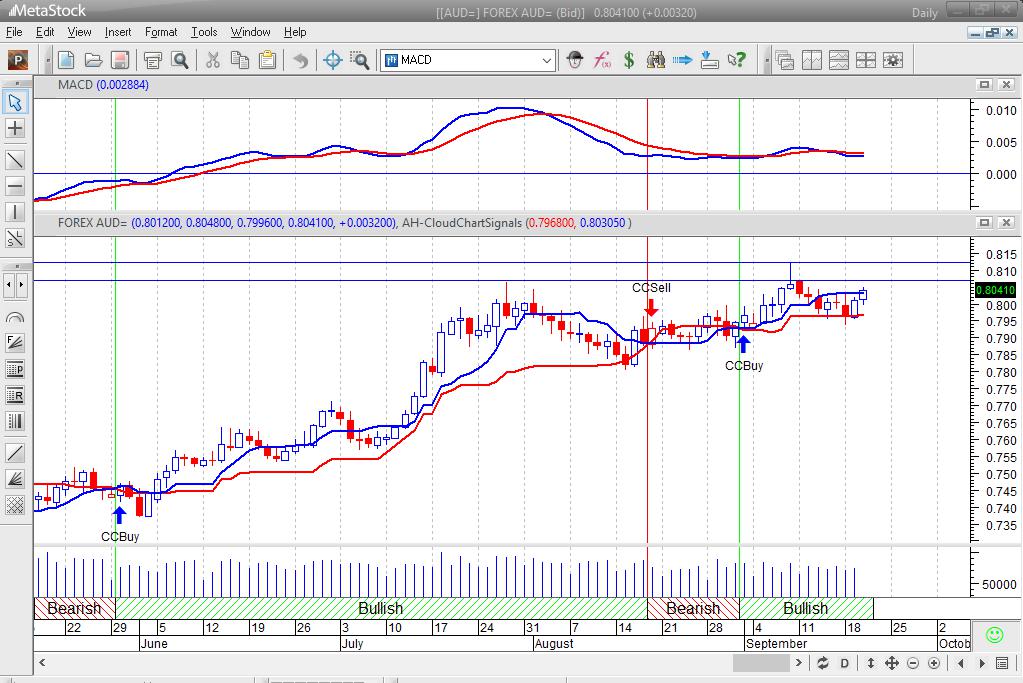Open the Downloader dollar sign icon
1023x683 pixels.
[x=628, y=60]
